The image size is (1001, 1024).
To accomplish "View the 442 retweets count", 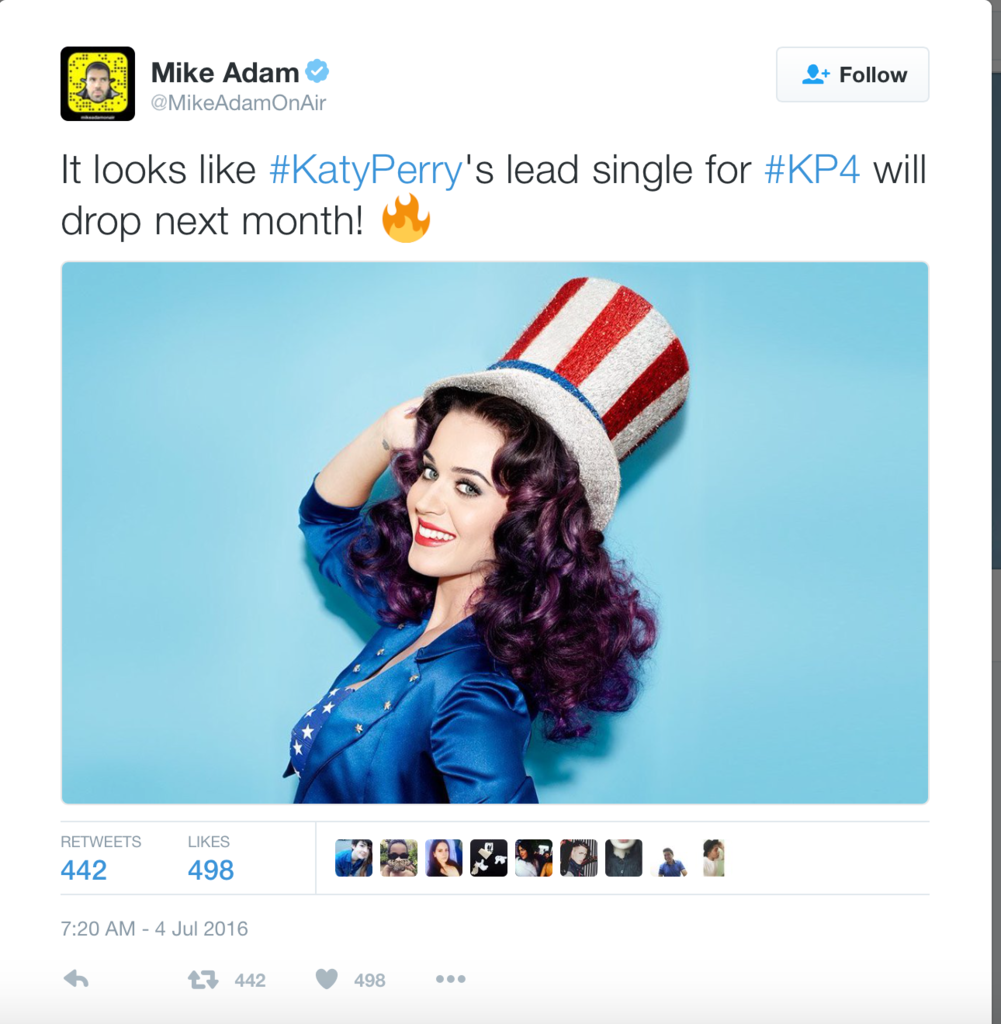I will pyautogui.click(x=84, y=870).
